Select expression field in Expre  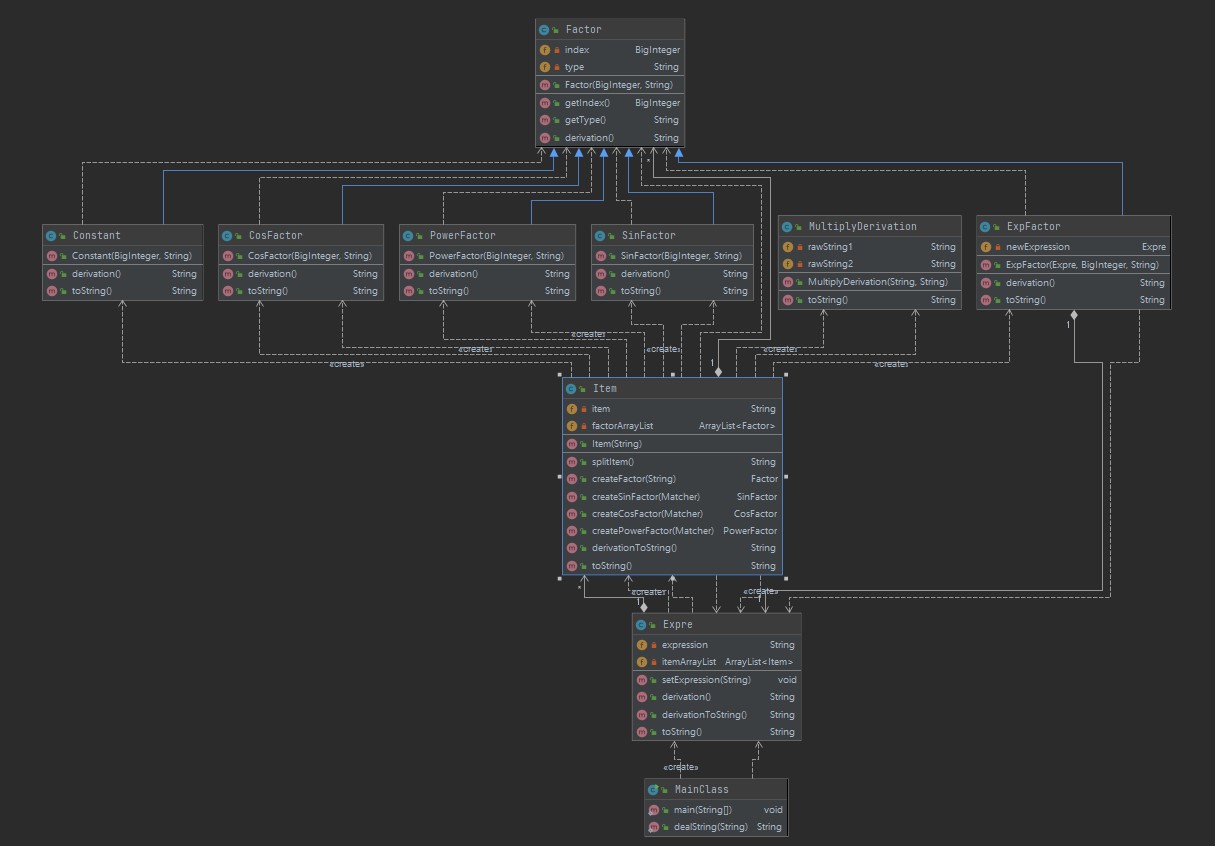717,645
